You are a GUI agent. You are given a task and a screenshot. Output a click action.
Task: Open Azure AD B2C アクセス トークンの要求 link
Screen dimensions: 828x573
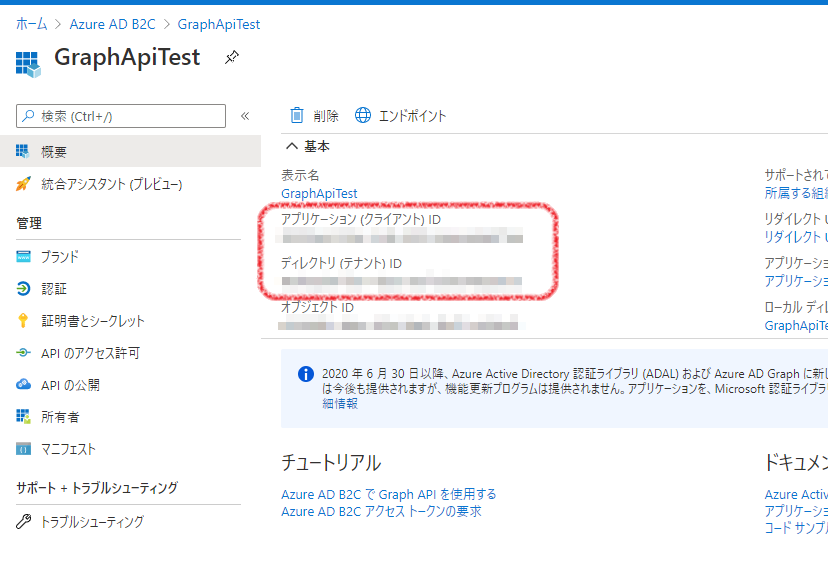click(381, 511)
